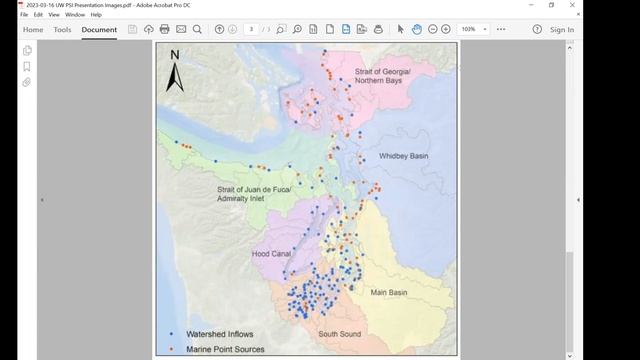Click the magnifier zoom tool icon
Image resolution: width=640 pixels, height=360 pixels.
(297, 29)
